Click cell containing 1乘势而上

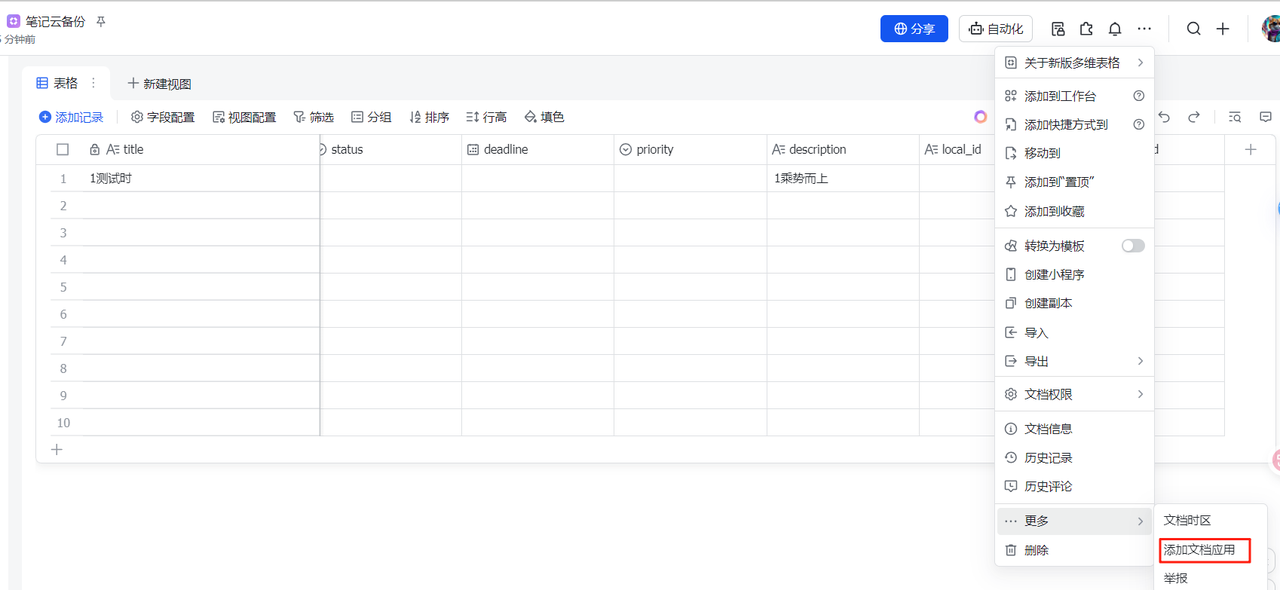click(x=843, y=178)
